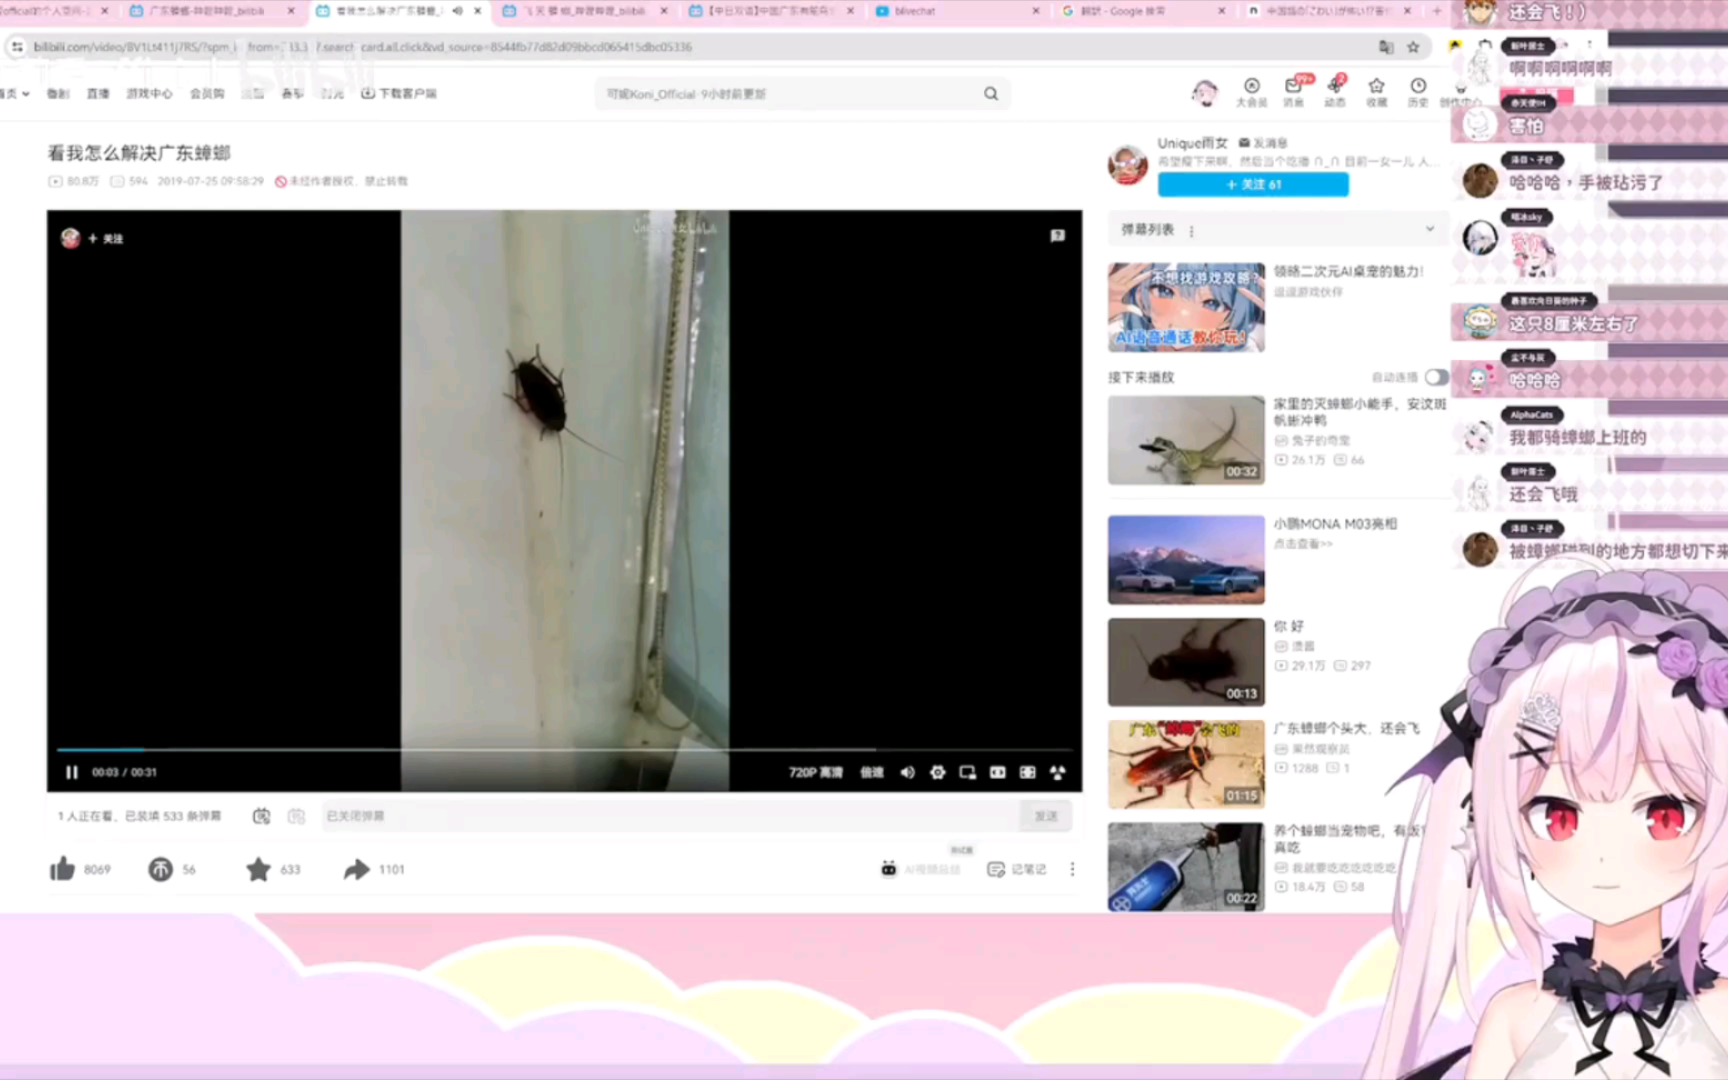Open 小鹏MONA M03亮相 ad title

click(1335, 524)
